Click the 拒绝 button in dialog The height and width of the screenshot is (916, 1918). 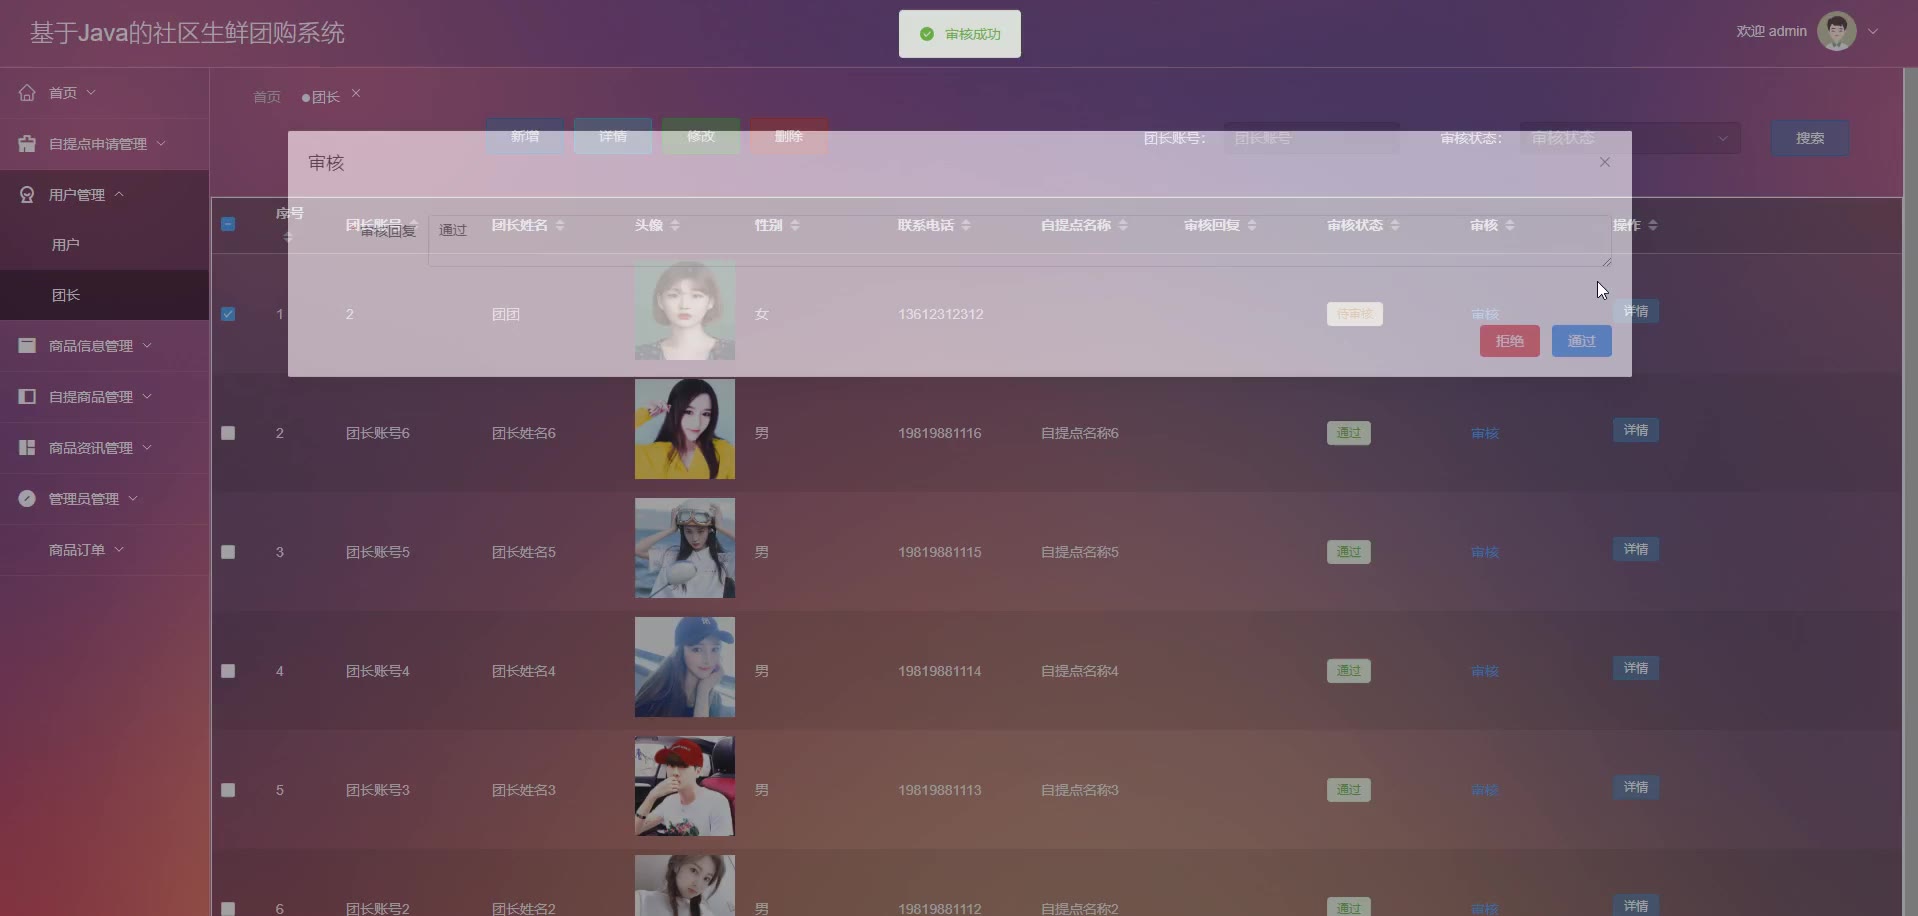click(1510, 341)
